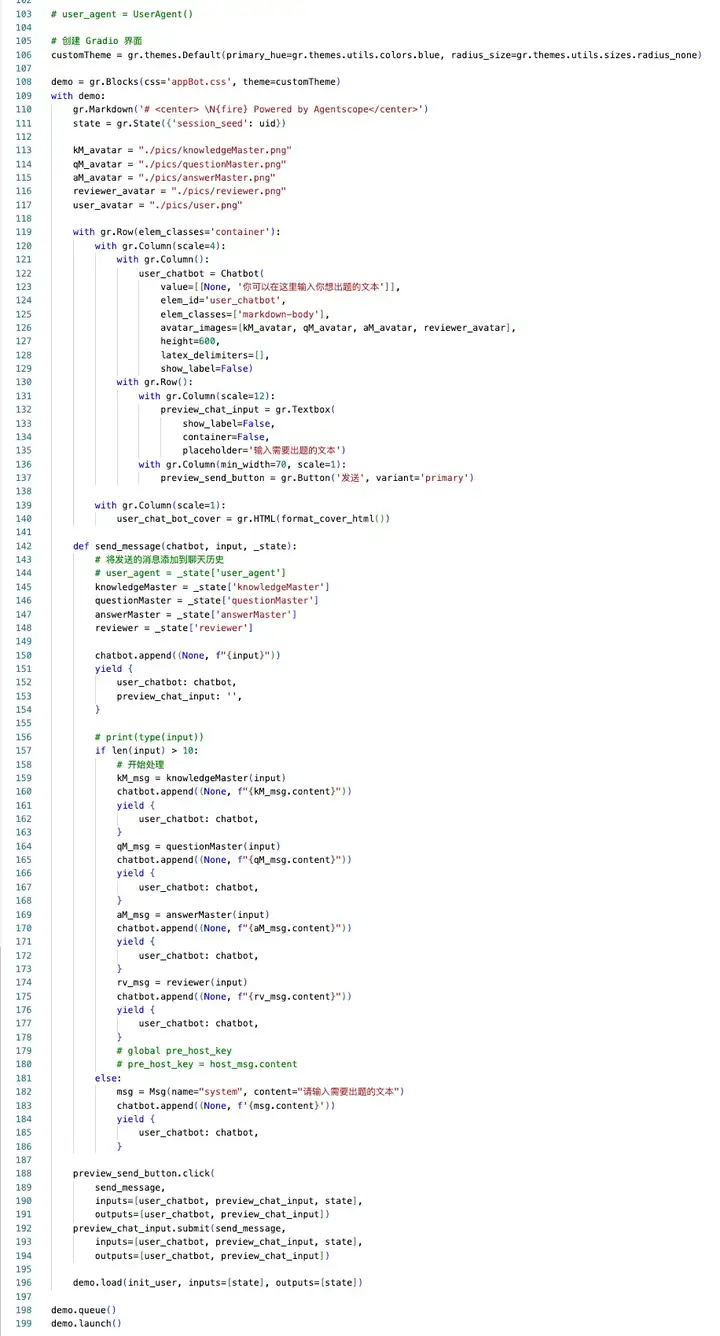Click the 'with gr.Column(scale=1):' line
The height and width of the screenshot is (1336, 720).
click(160, 504)
